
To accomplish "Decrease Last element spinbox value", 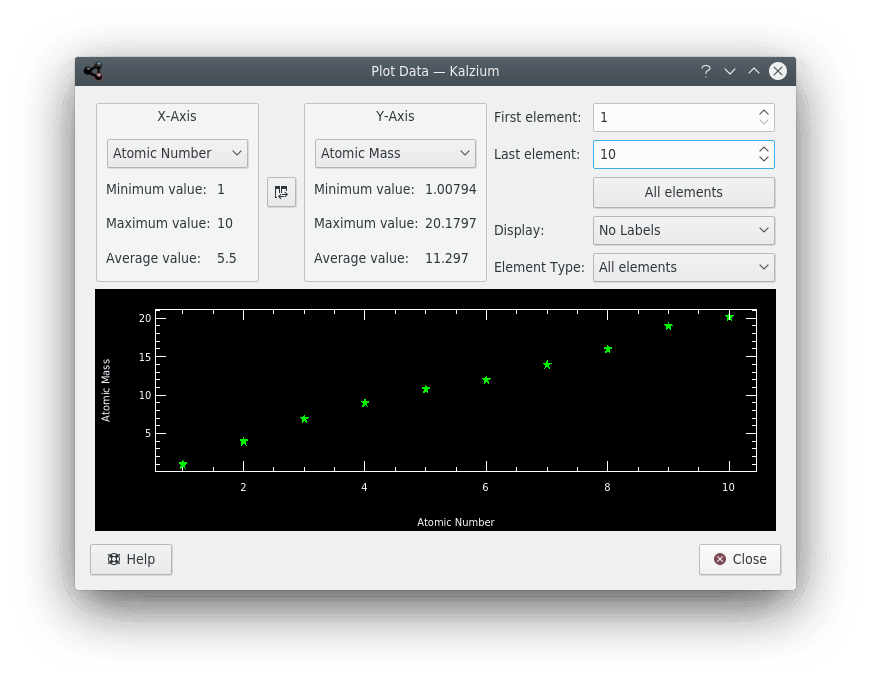I will 764,159.
